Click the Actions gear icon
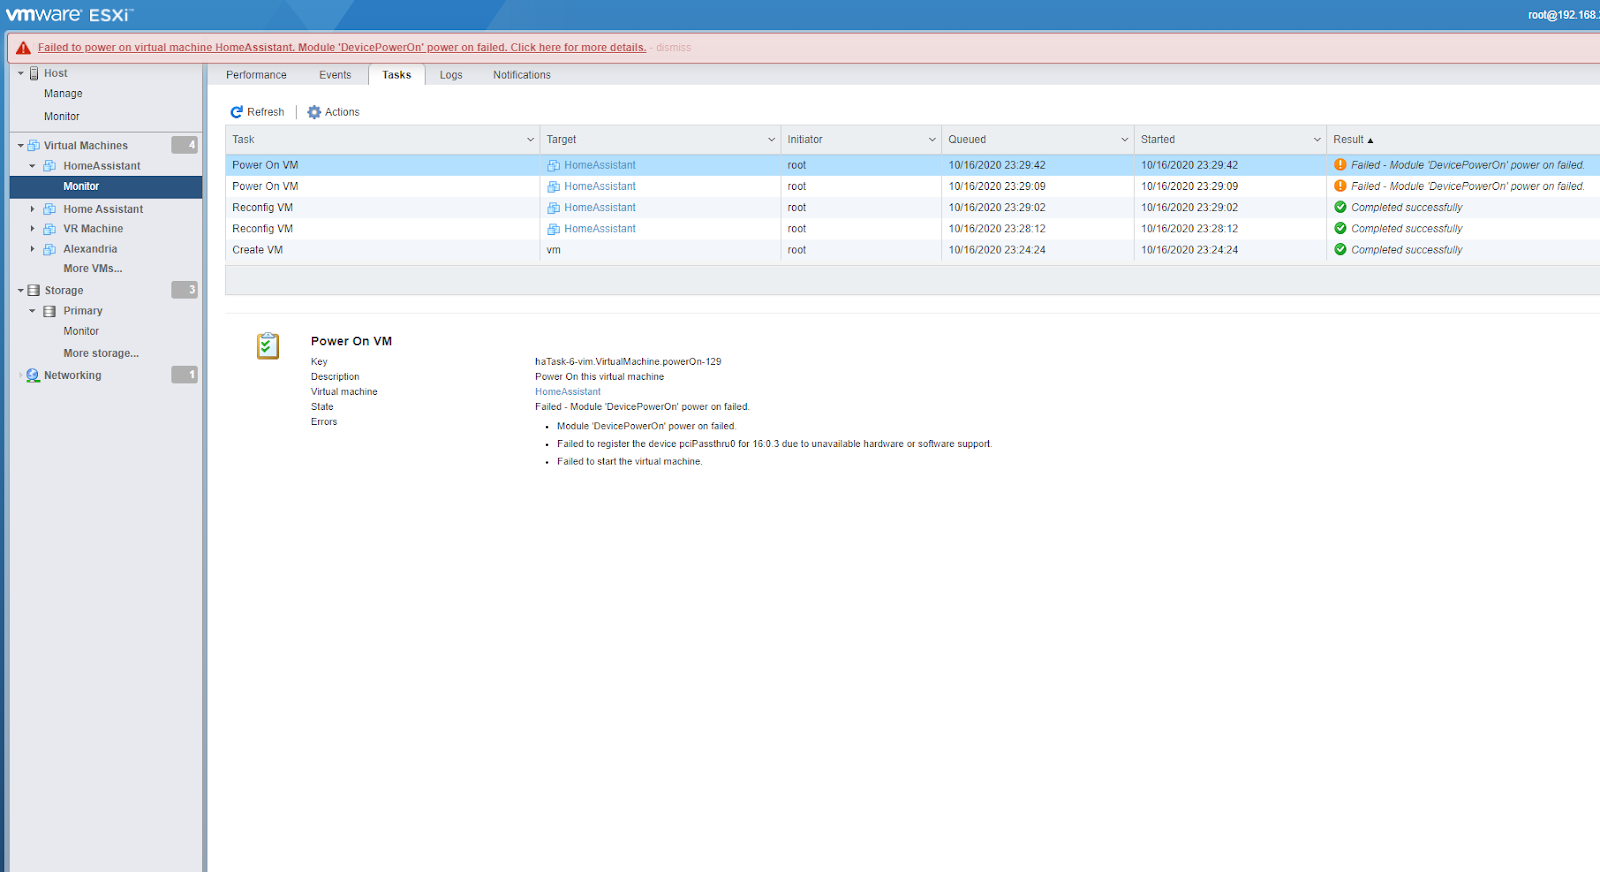 (x=314, y=112)
